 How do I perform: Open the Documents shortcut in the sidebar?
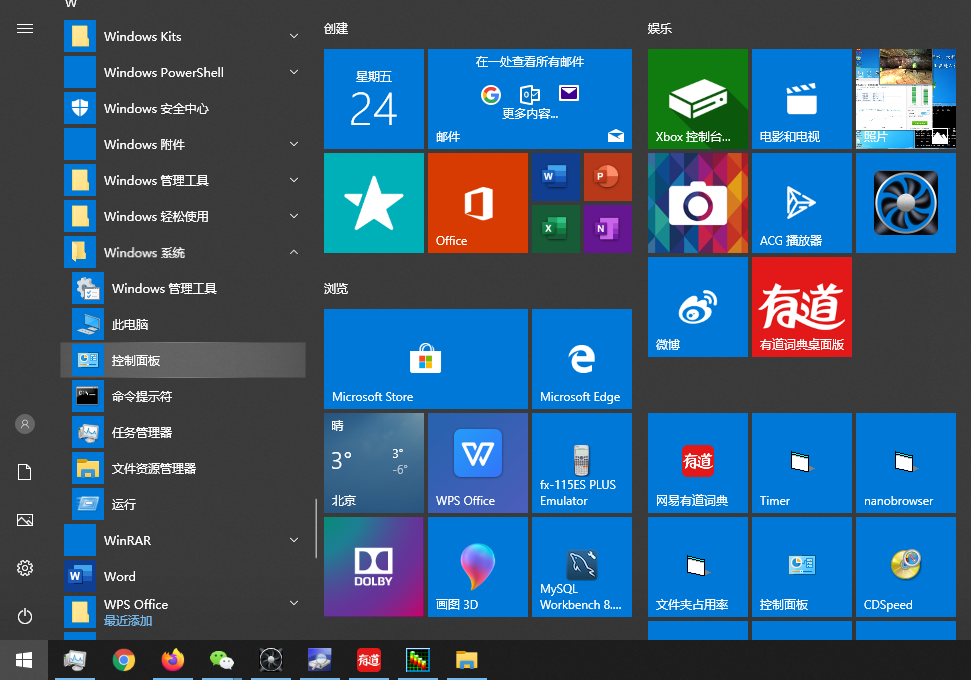(x=25, y=472)
